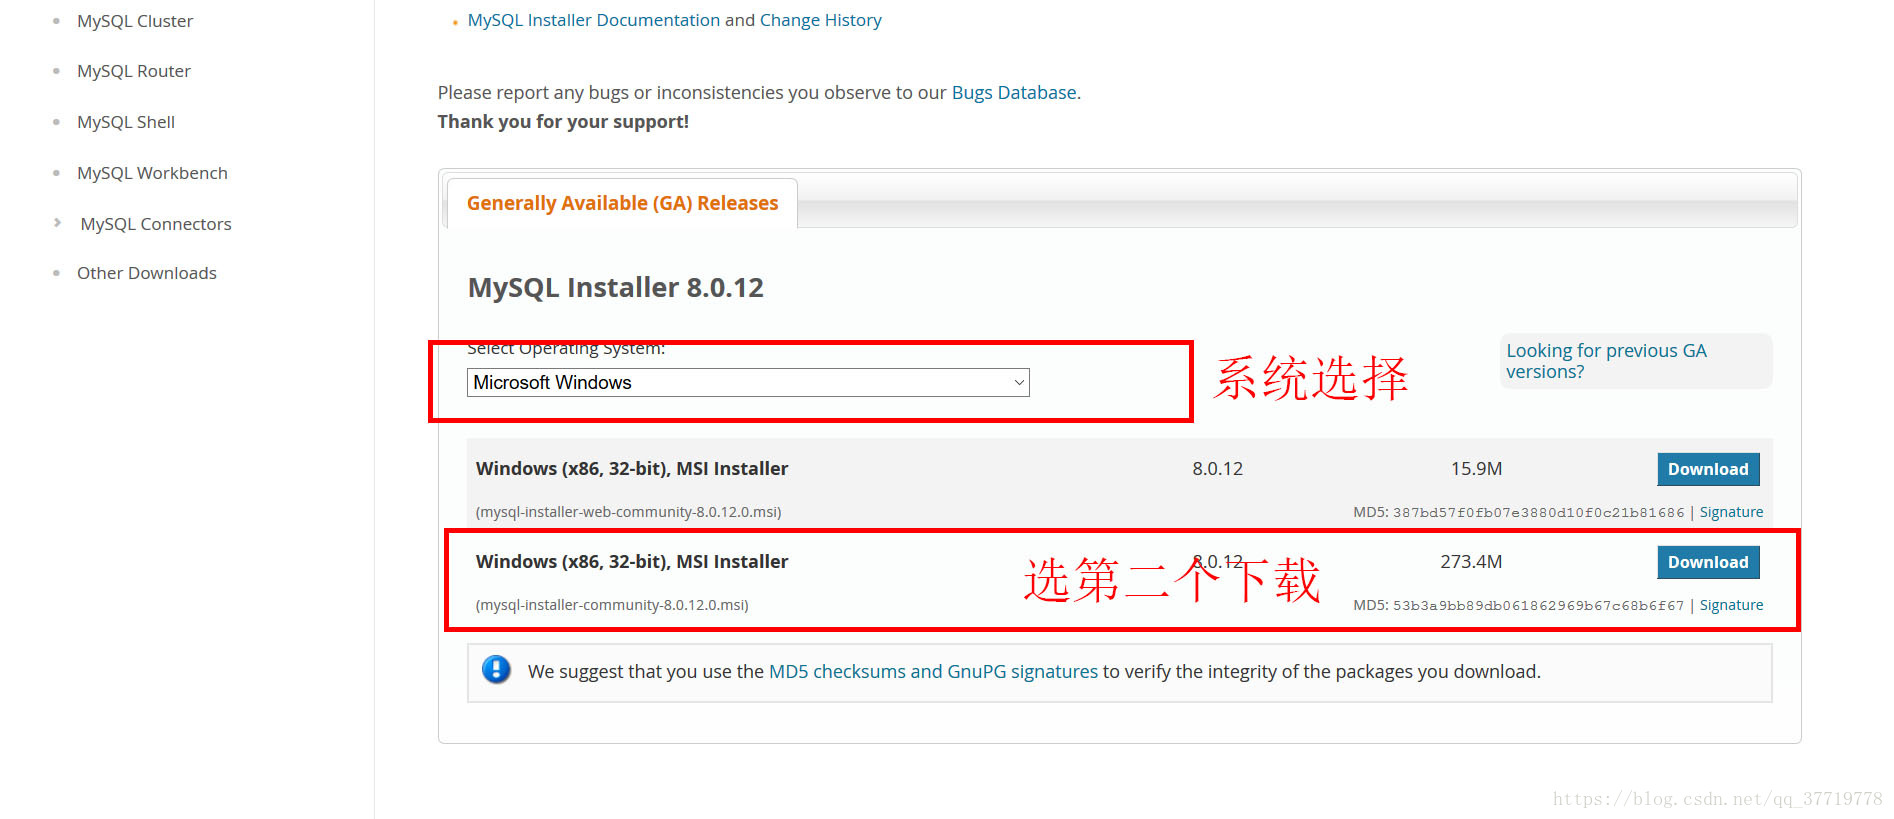Expand MySQL Connectors arrow
The width and height of the screenshot is (1894, 819).
[57, 223]
